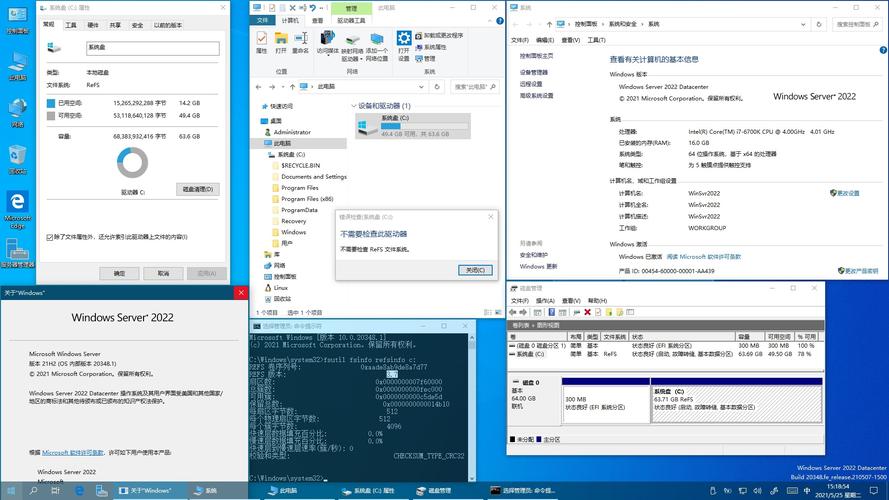
Task: Click the taskbar search magnifier icon
Action: pyautogui.click(x=33, y=490)
